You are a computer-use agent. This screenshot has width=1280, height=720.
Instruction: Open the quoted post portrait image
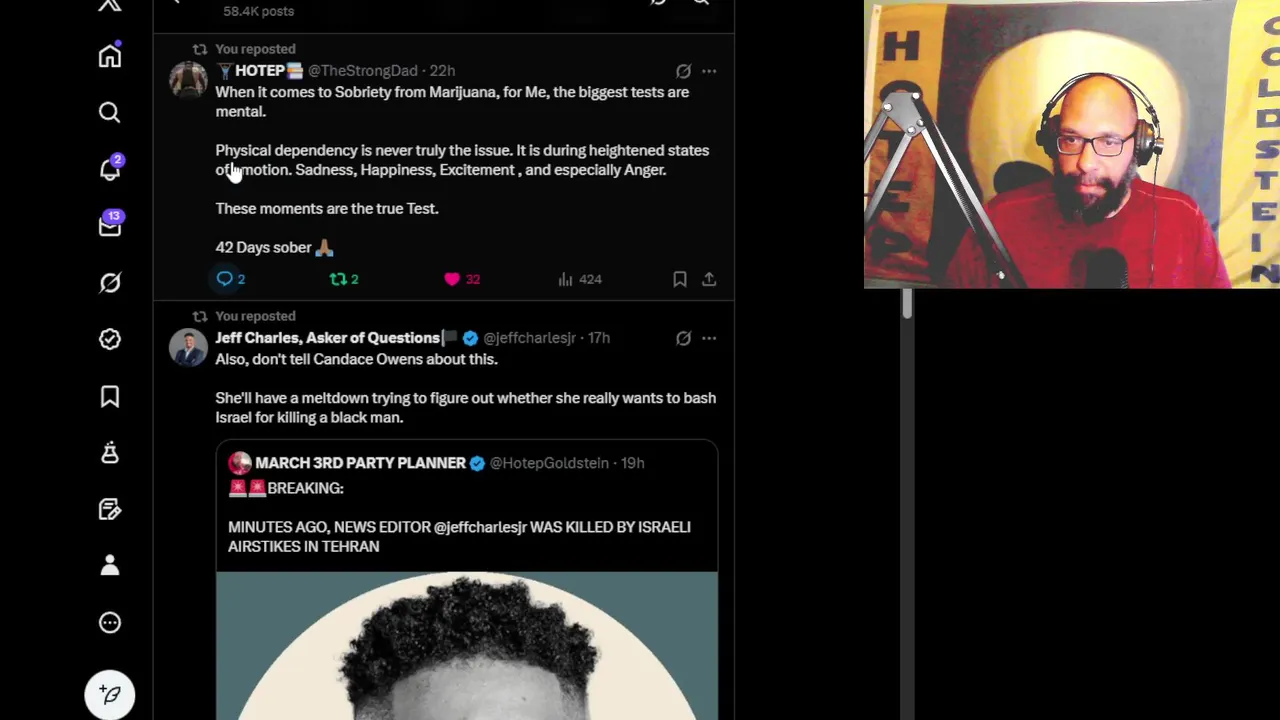(467, 646)
